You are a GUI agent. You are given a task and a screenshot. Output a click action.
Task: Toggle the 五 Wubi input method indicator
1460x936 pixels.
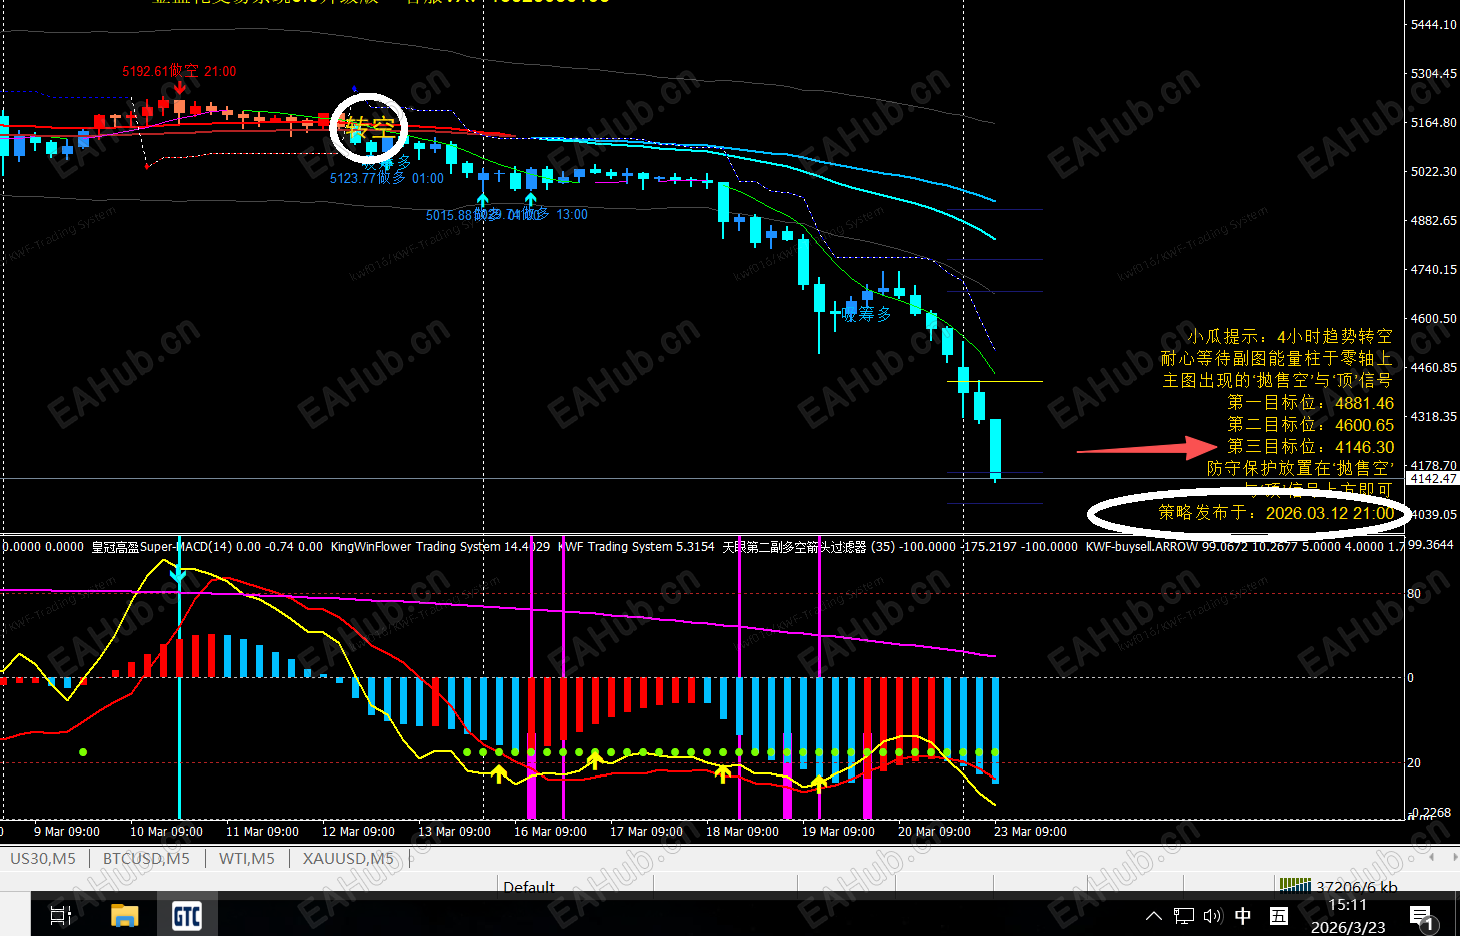(1279, 916)
